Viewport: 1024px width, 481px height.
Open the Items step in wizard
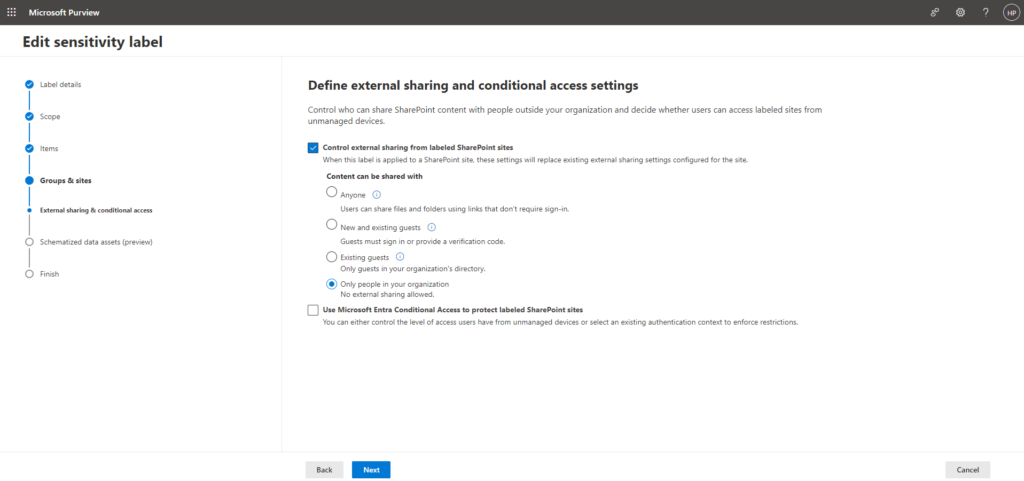(49, 148)
